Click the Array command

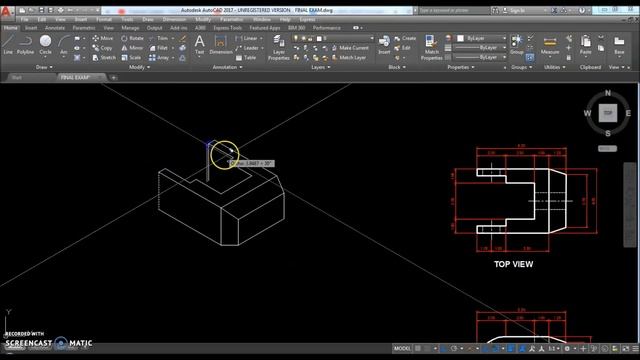click(159, 58)
